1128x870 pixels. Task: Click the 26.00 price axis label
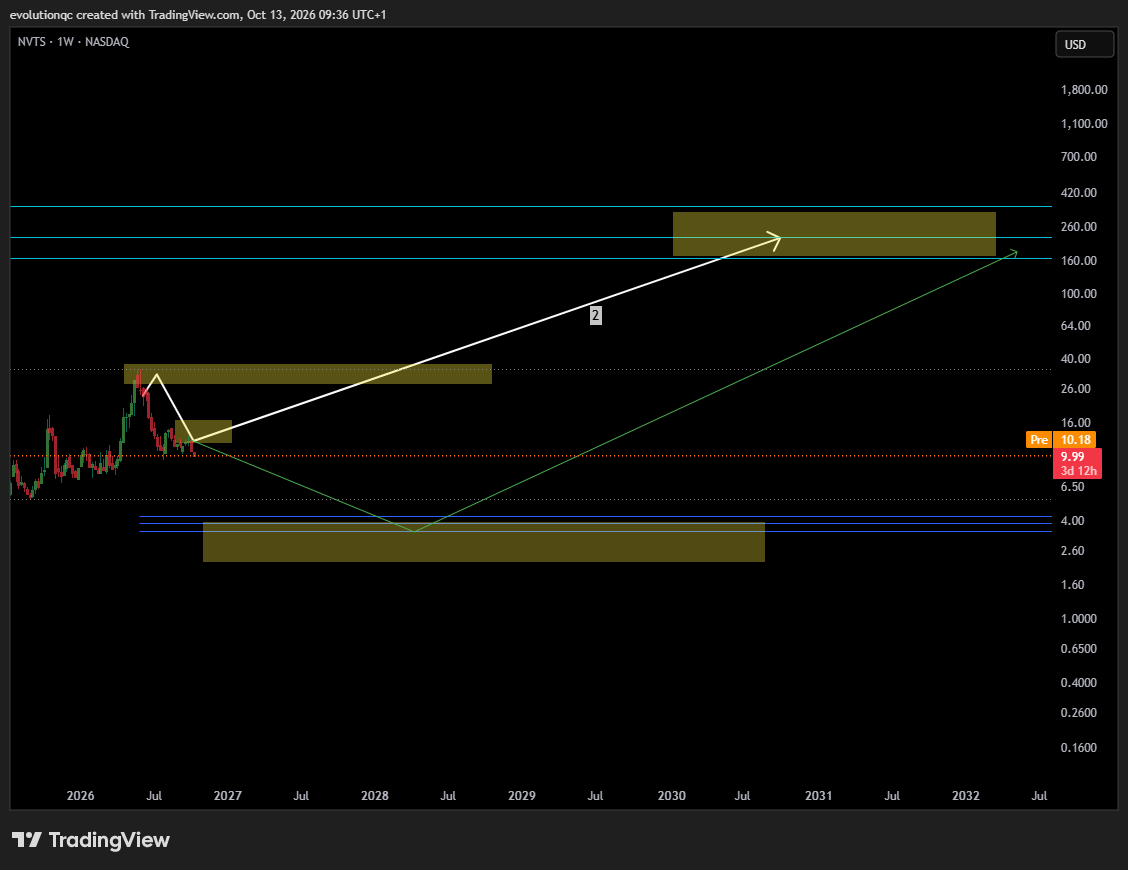pyautogui.click(x=1076, y=389)
